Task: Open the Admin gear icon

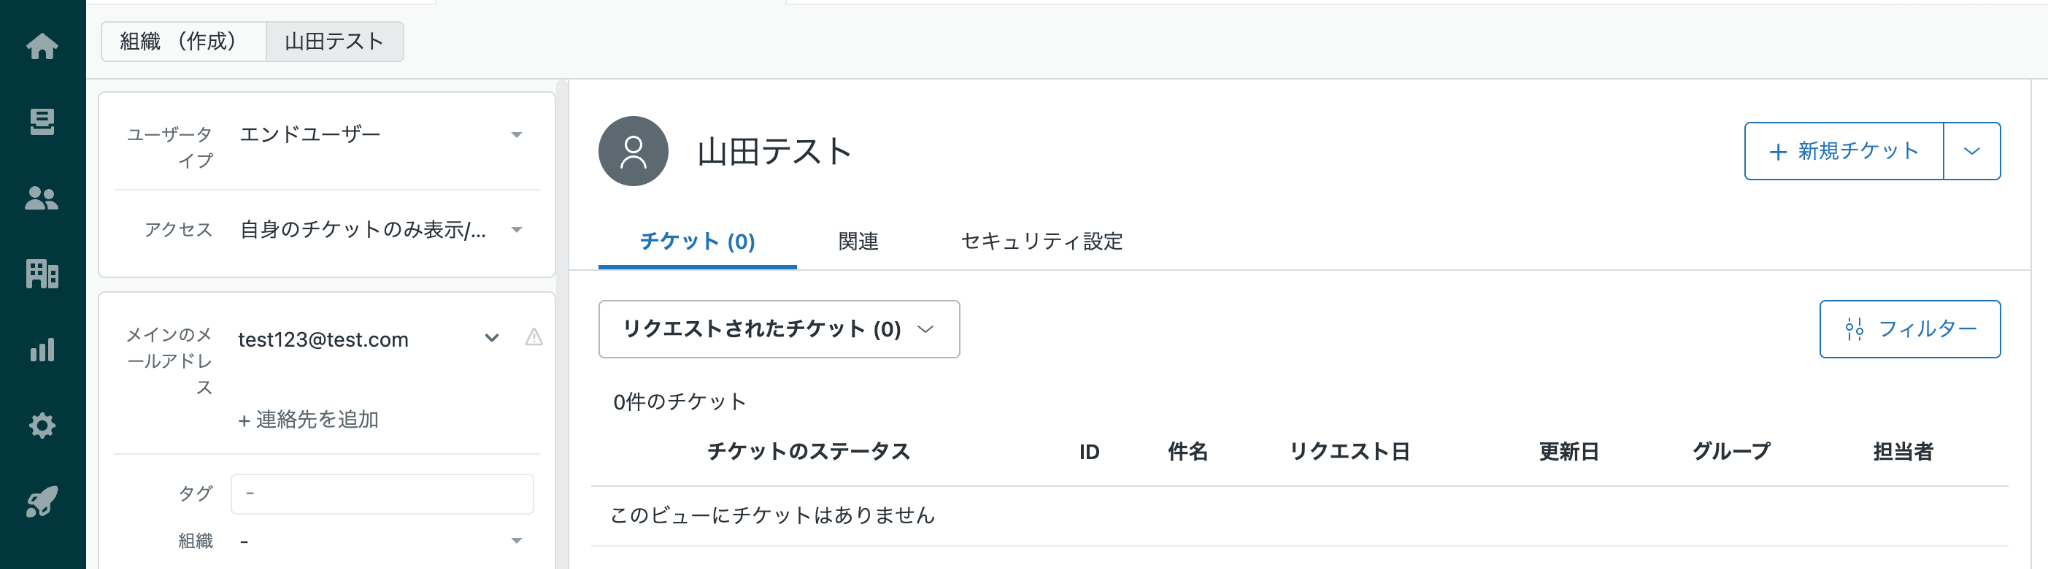Action: (x=42, y=426)
